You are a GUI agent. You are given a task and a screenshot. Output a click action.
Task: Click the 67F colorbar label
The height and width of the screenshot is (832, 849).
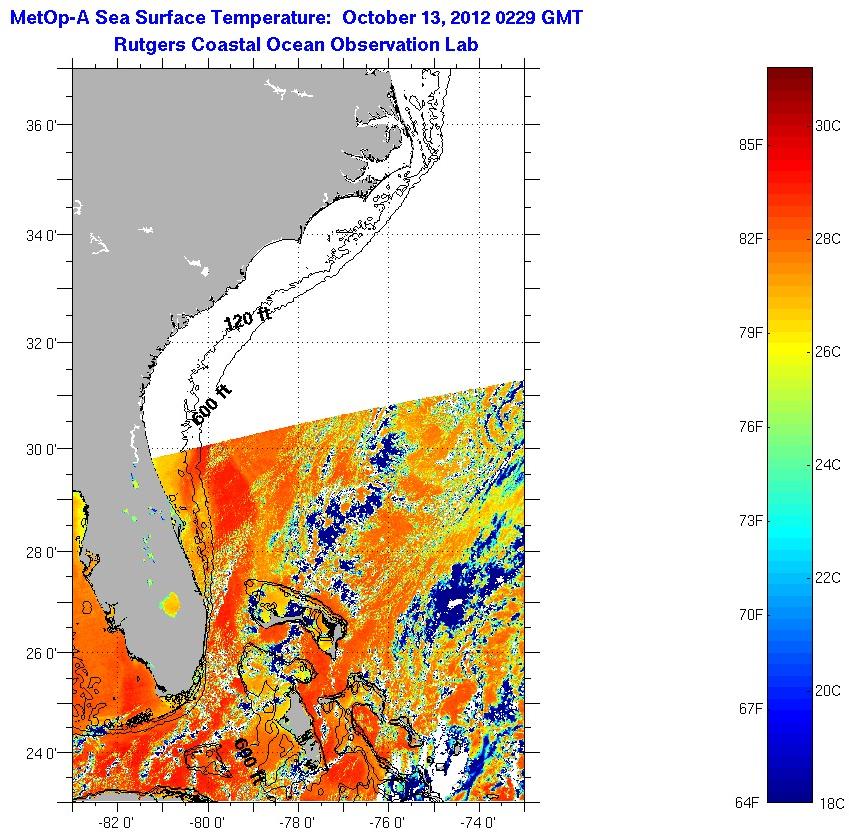751,709
